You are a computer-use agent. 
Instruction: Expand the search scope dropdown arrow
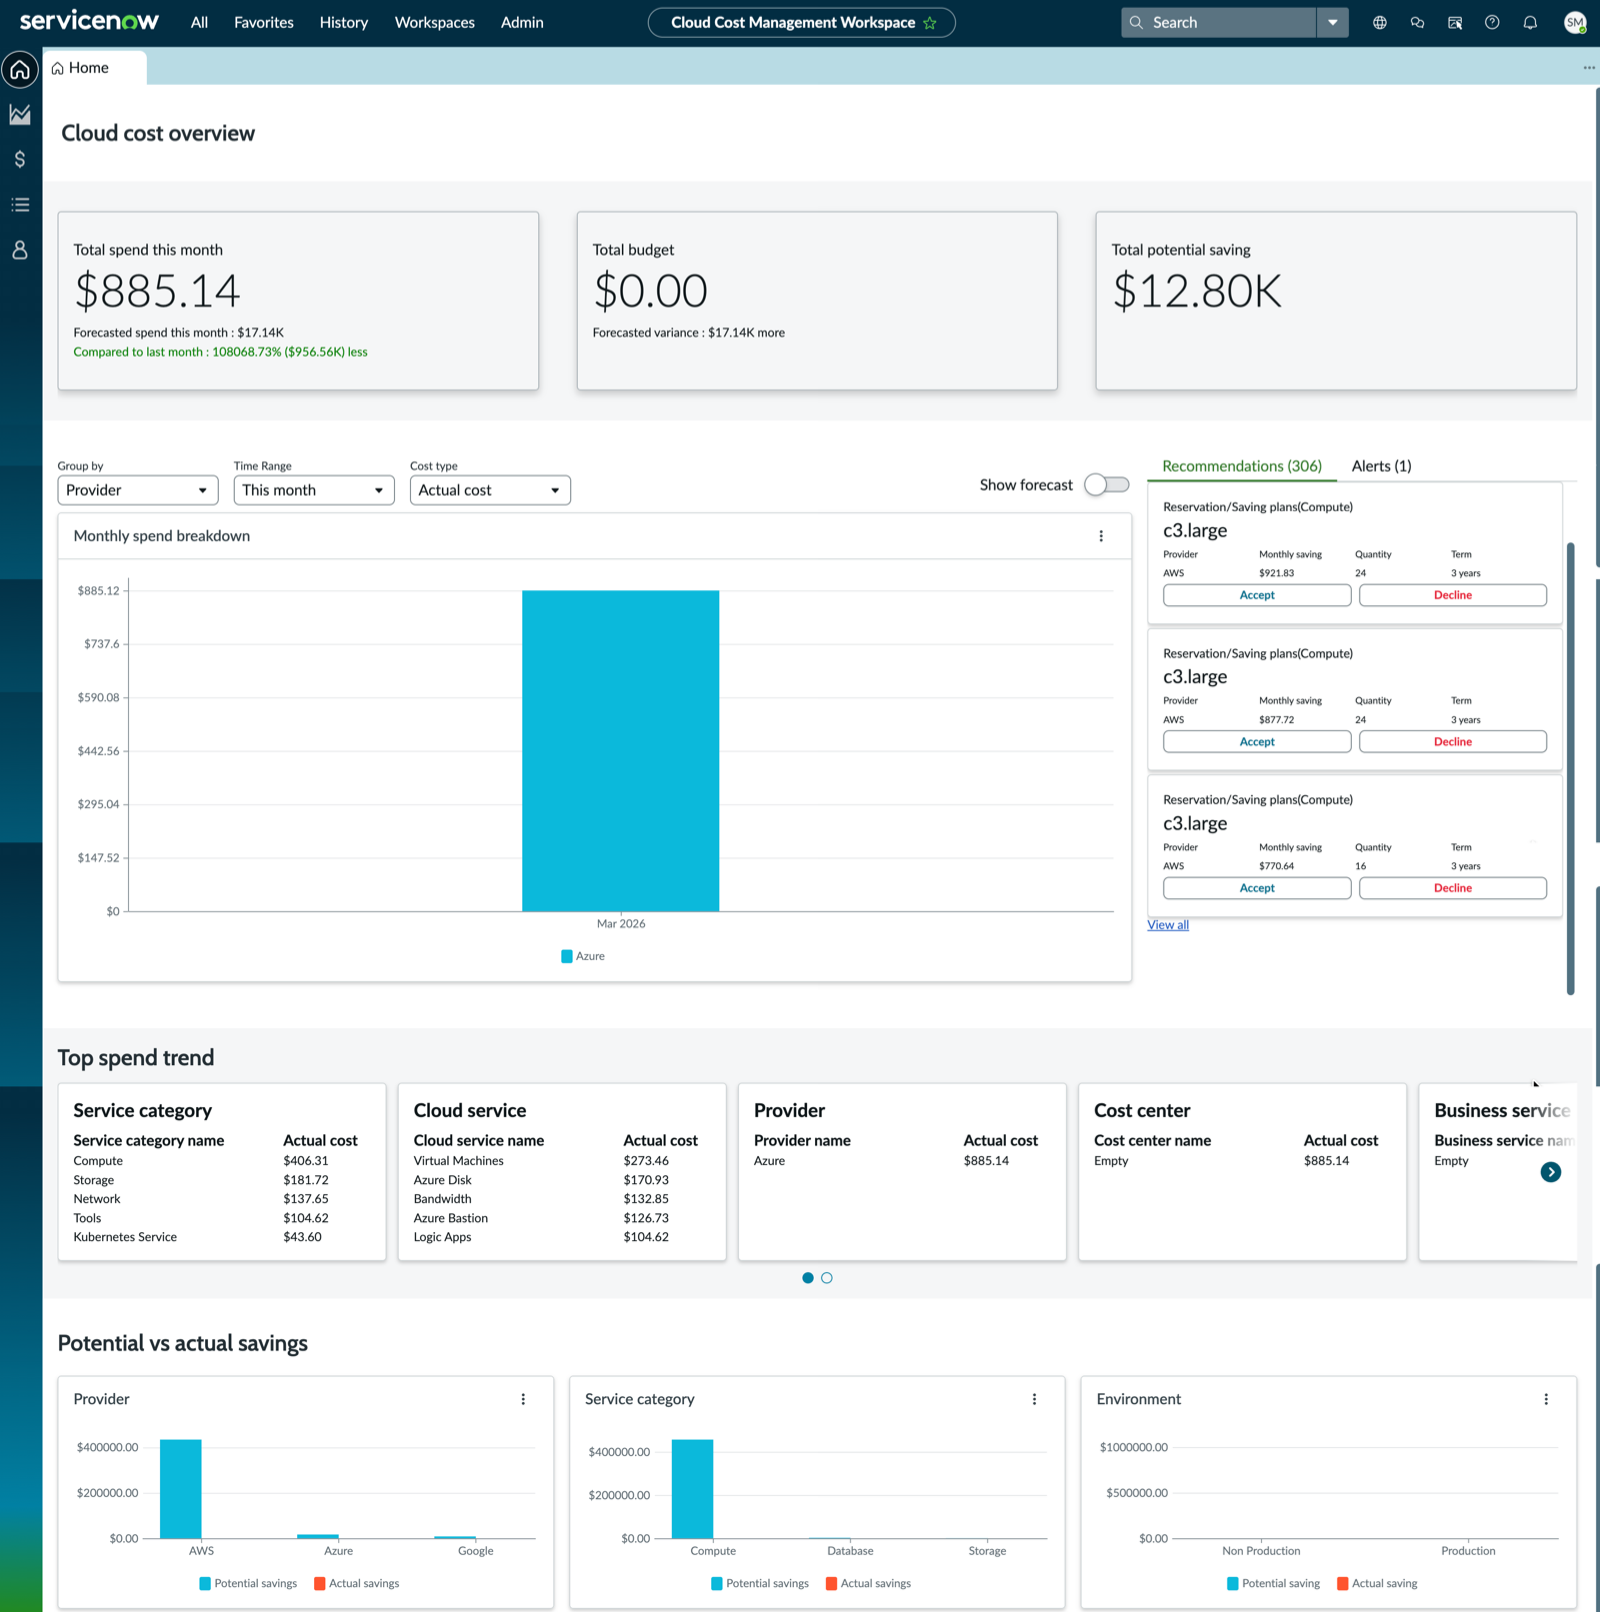[x=1333, y=23]
